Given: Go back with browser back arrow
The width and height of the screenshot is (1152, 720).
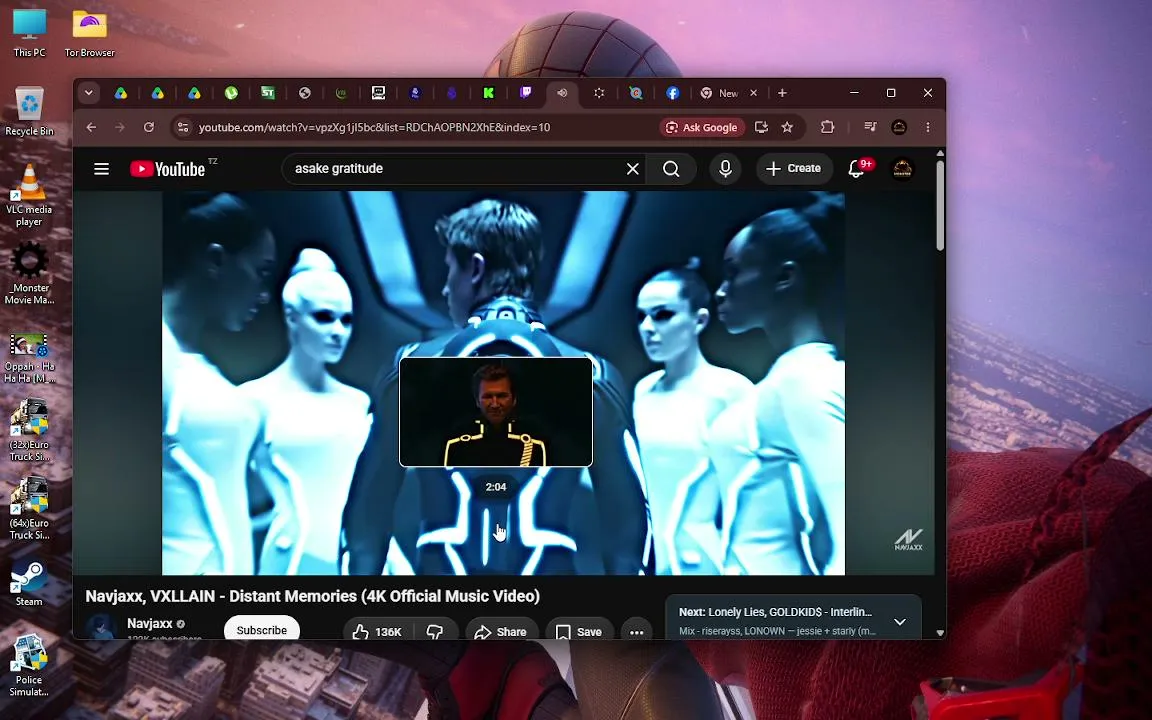Looking at the screenshot, I should pyautogui.click(x=91, y=127).
